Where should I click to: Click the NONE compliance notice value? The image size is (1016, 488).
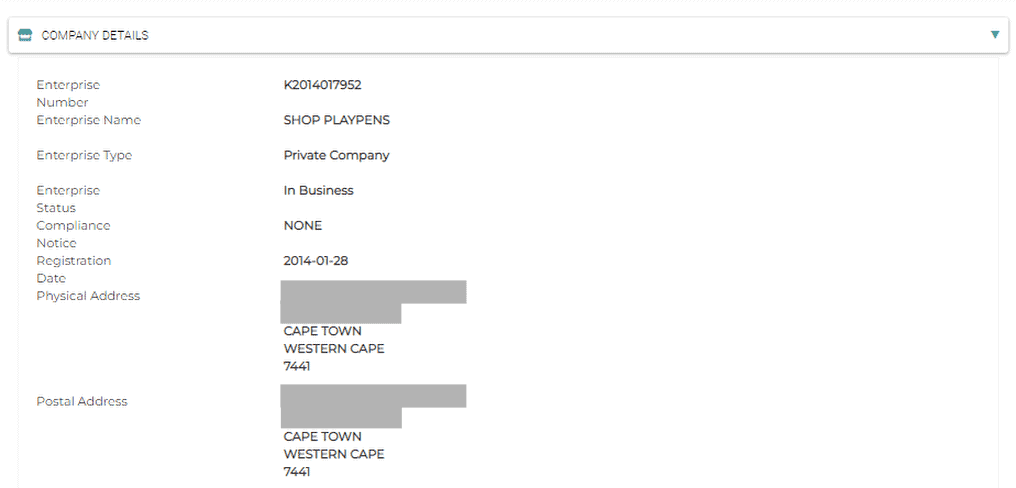coord(303,225)
